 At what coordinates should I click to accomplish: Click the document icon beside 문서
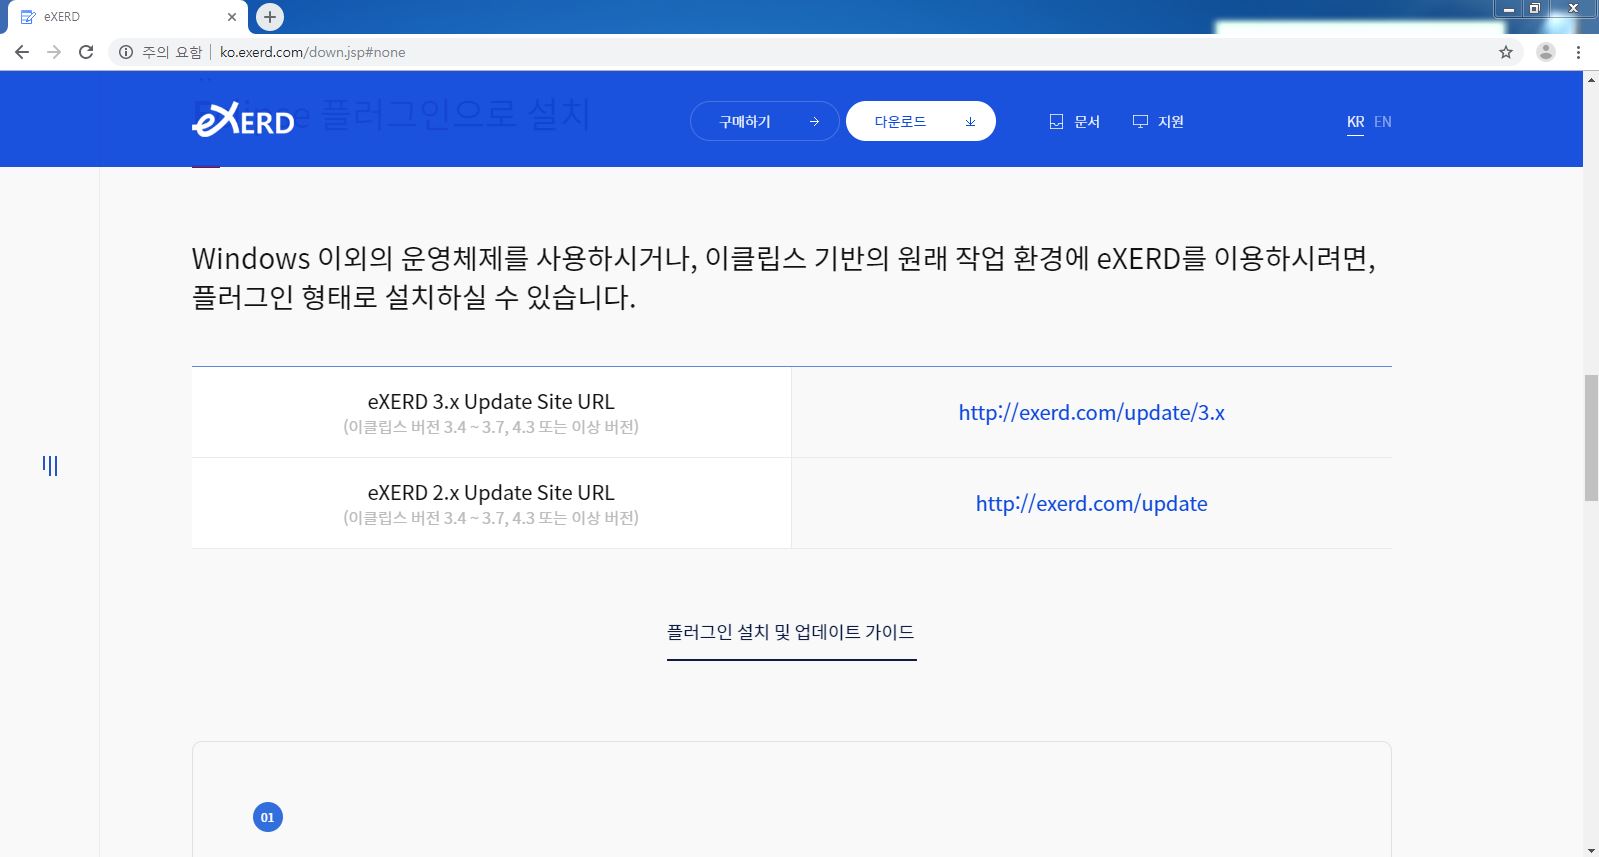point(1056,122)
